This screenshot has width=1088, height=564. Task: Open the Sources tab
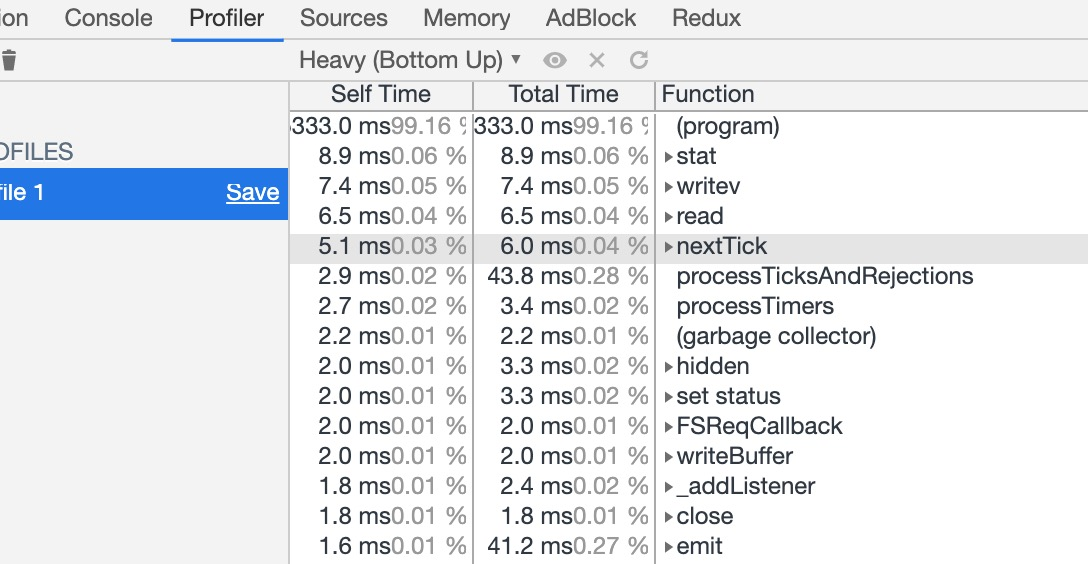click(343, 18)
